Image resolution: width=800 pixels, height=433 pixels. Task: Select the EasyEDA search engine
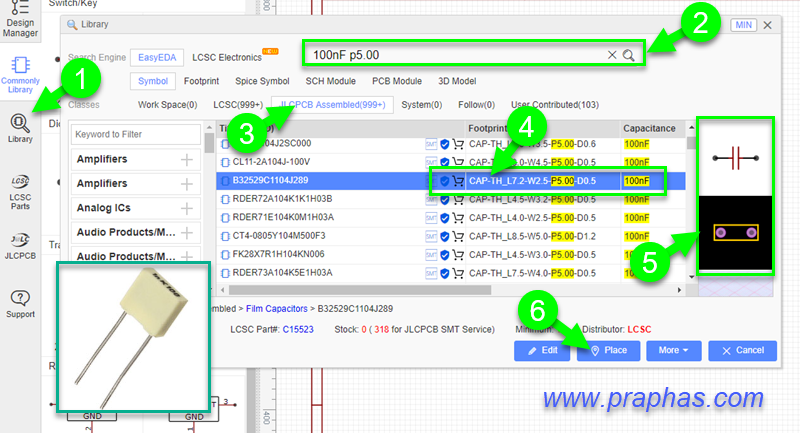[x=157, y=58]
